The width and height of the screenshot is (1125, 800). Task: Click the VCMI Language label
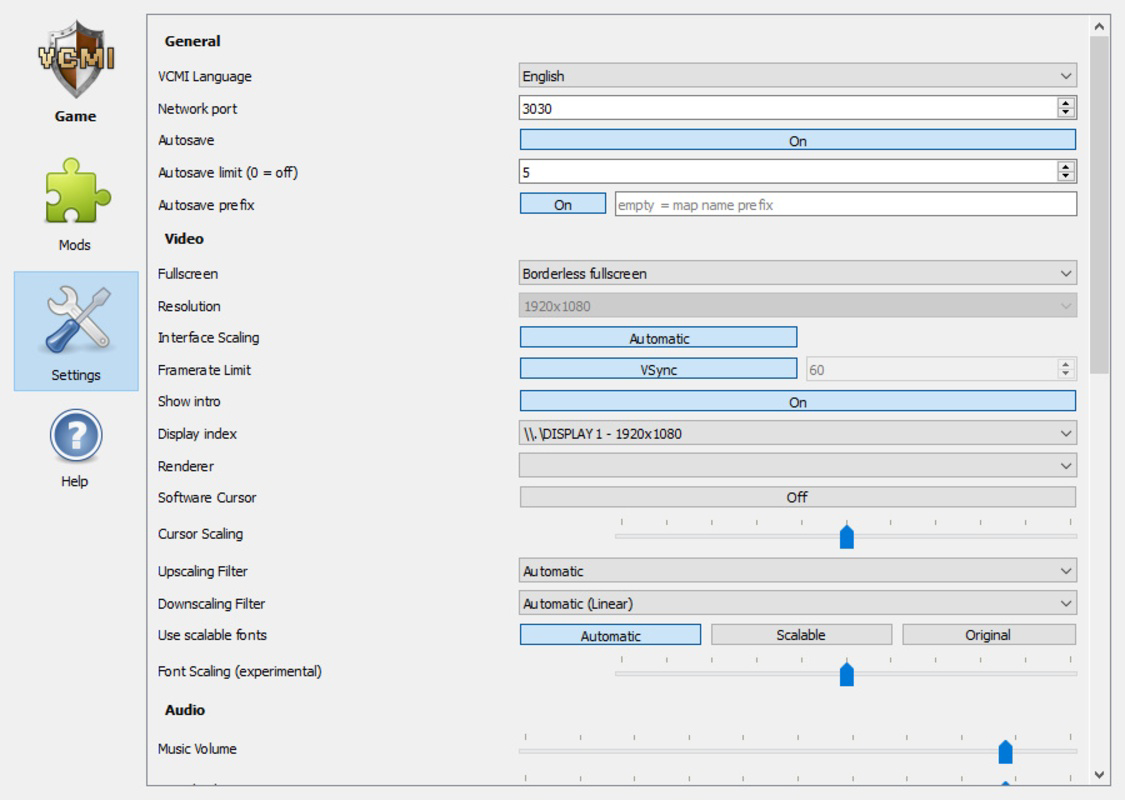coord(204,76)
